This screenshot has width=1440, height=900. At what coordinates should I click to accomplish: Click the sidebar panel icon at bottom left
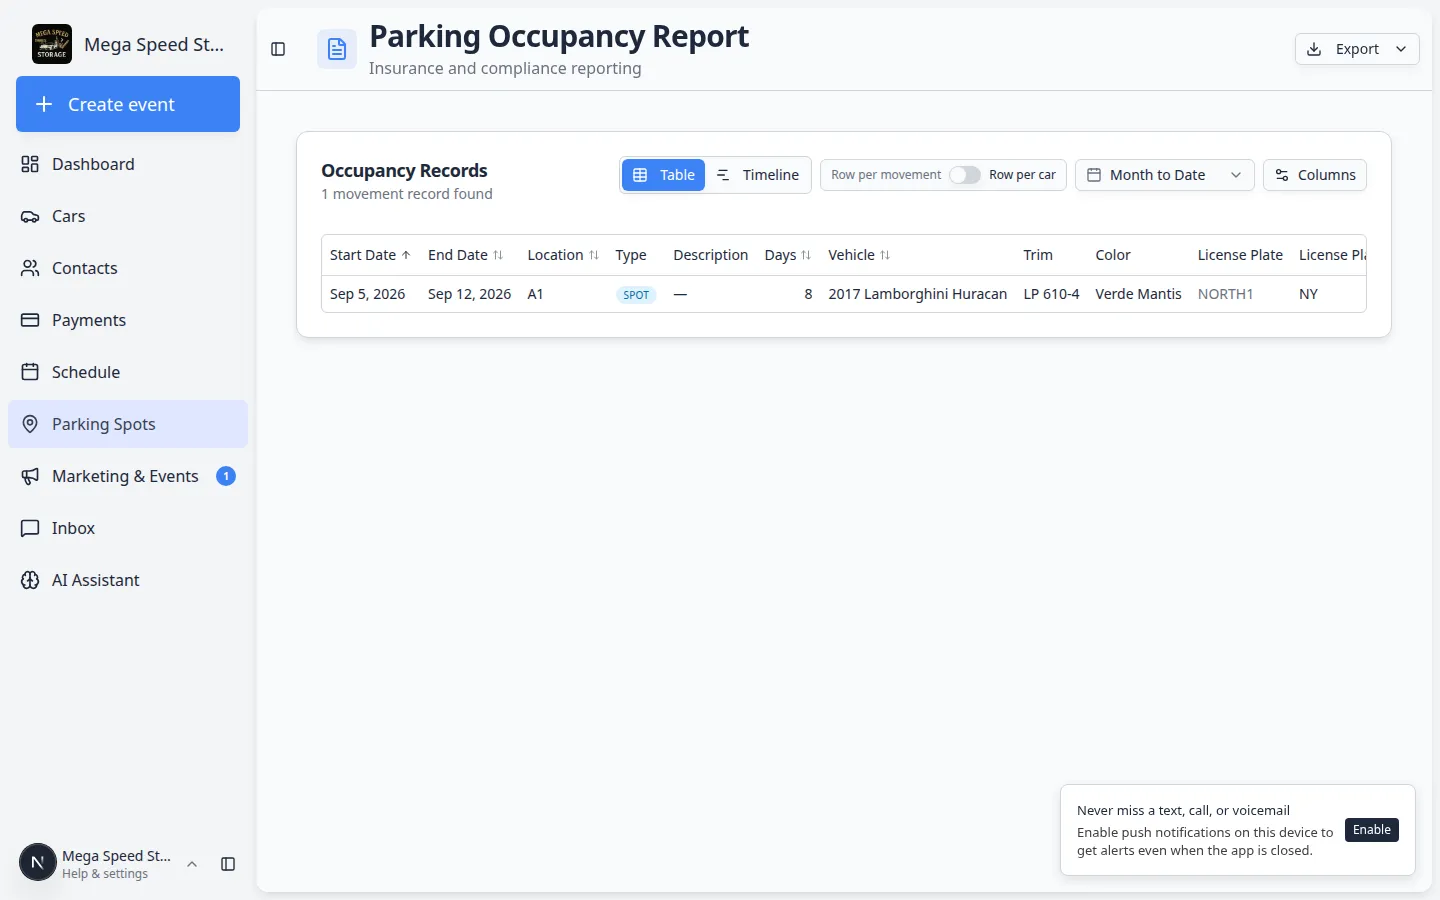[x=228, y=864]
